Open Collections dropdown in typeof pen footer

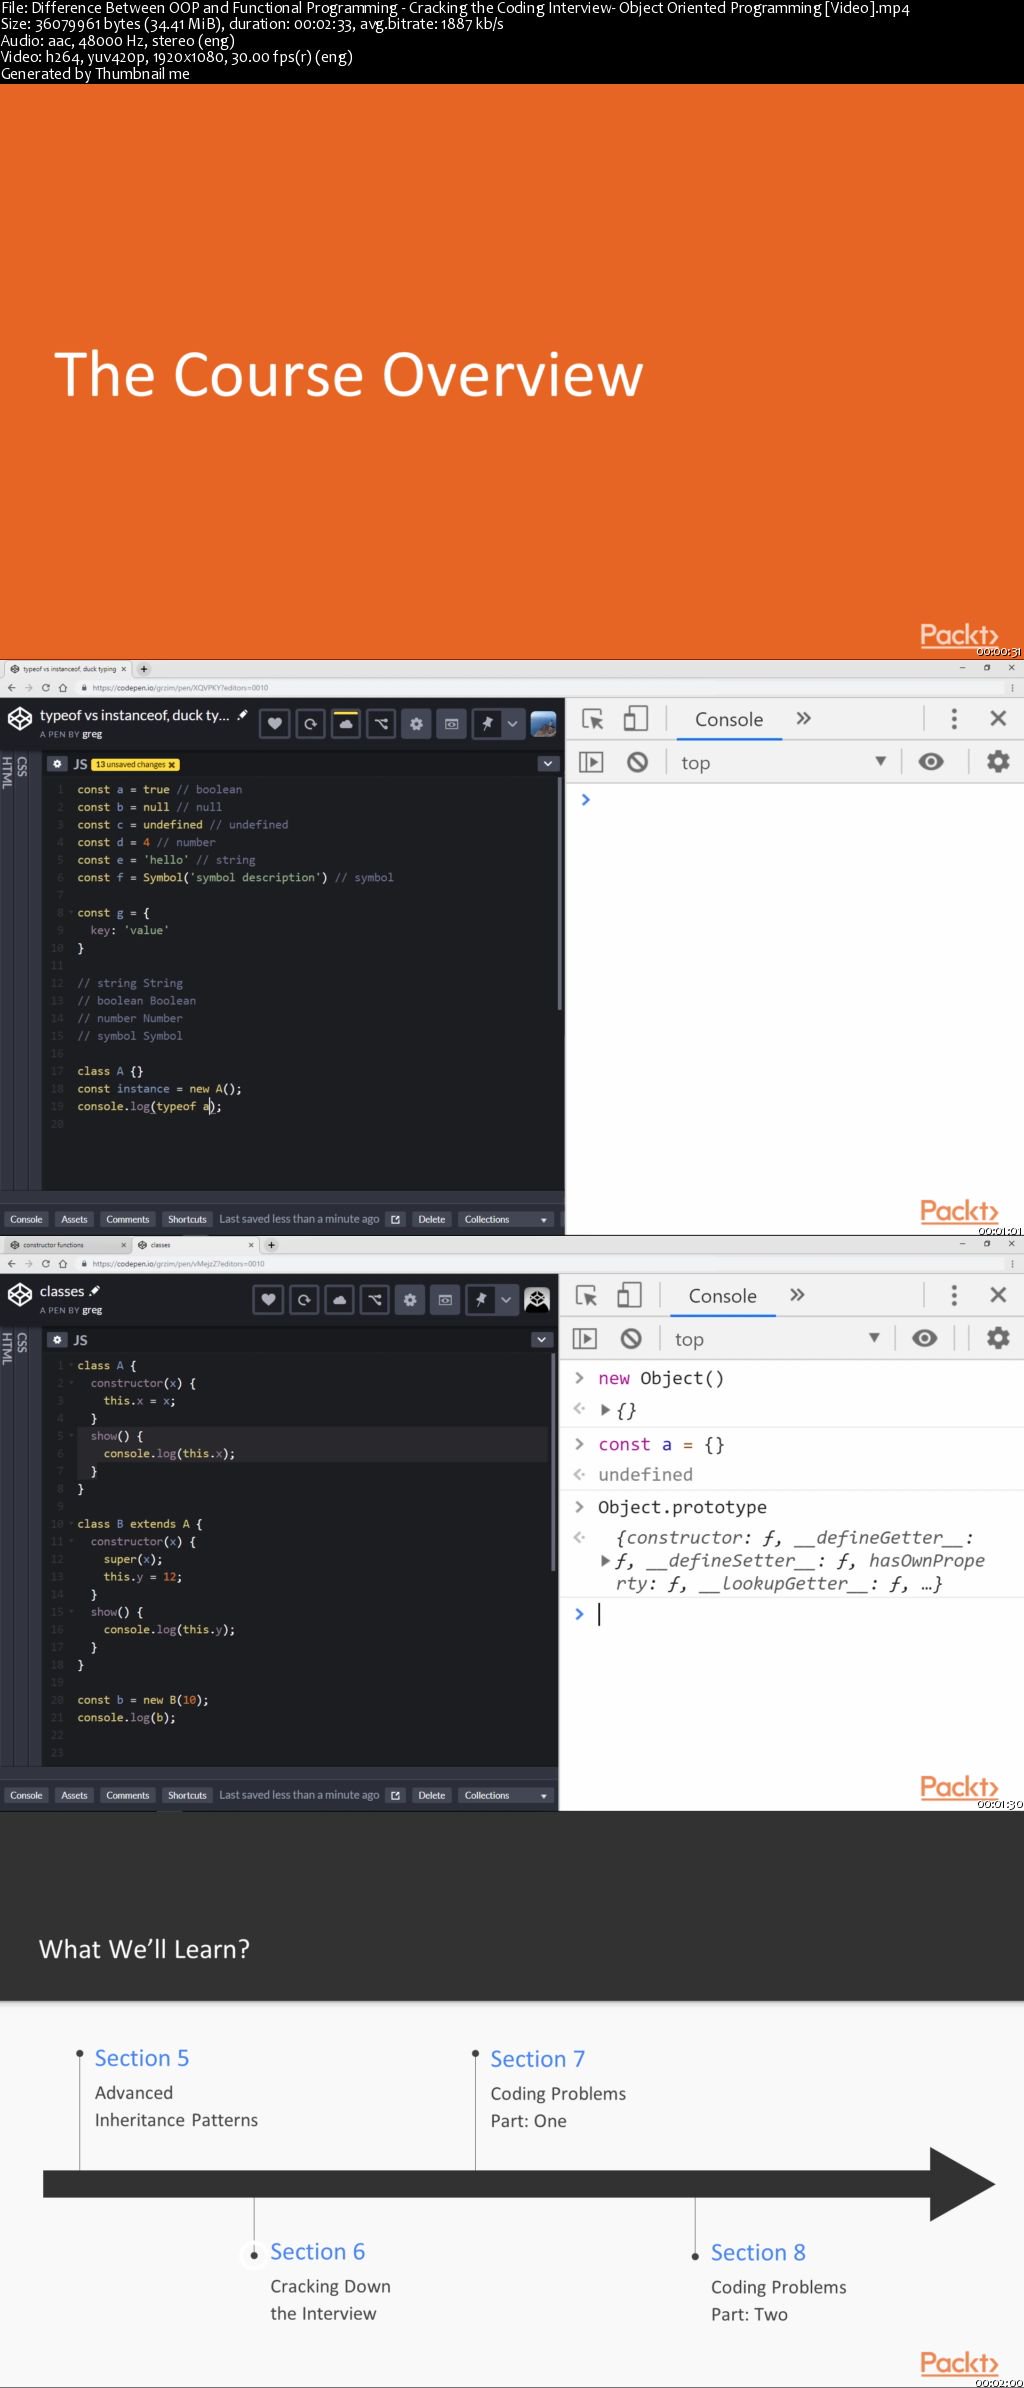pos(506,1219)
